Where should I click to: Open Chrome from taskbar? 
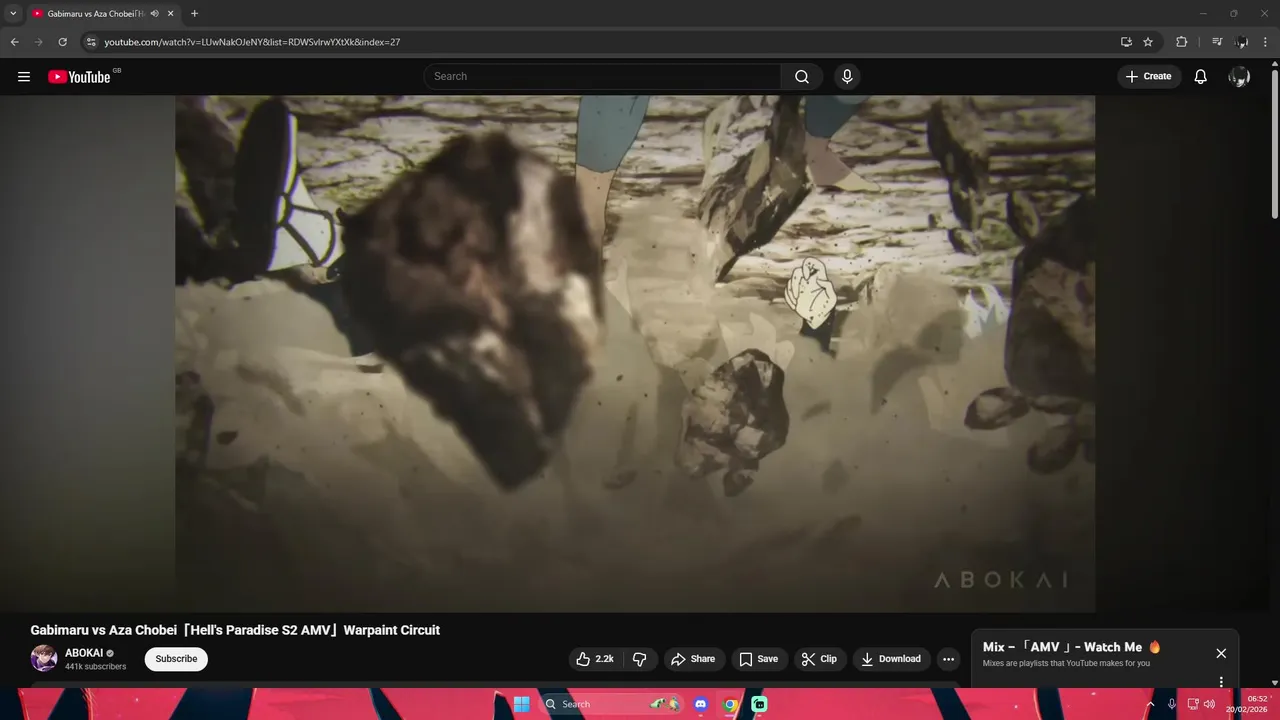[x=730, y=704]
